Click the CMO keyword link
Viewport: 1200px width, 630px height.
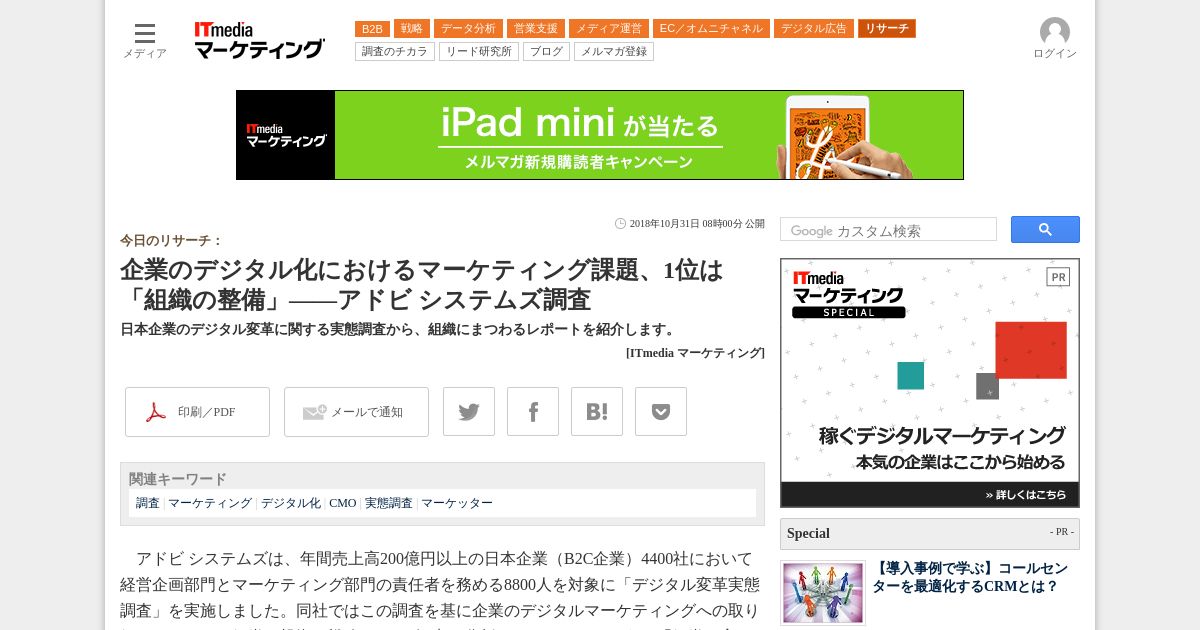point(343,503)
